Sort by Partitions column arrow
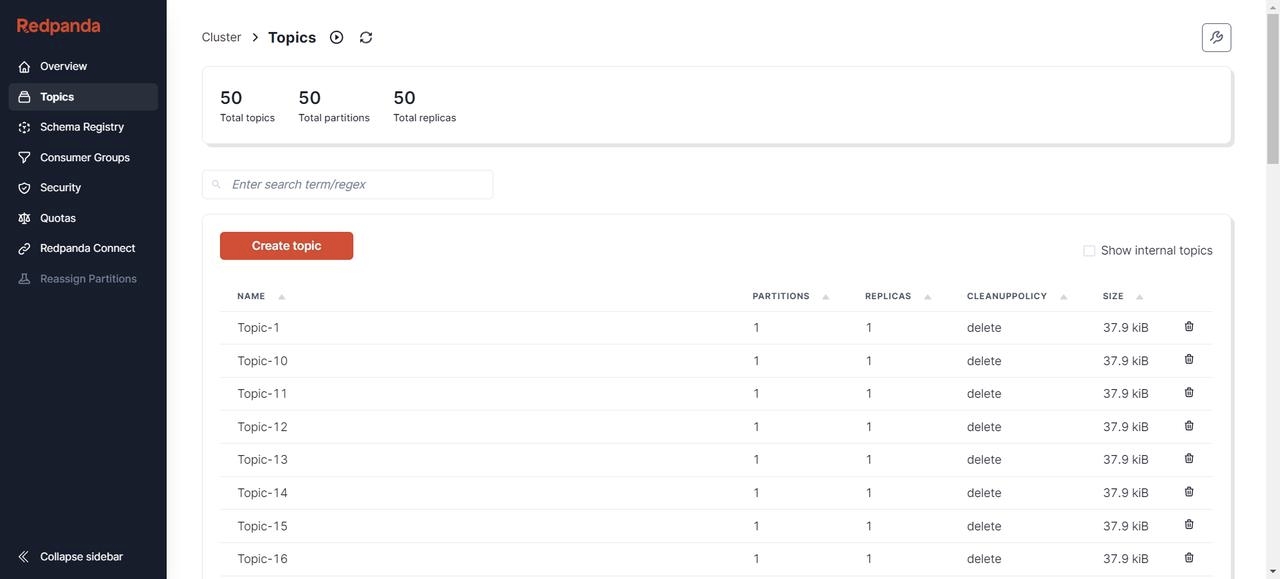The width and height of the screenshot is (1280, 579). coord(826,297)
